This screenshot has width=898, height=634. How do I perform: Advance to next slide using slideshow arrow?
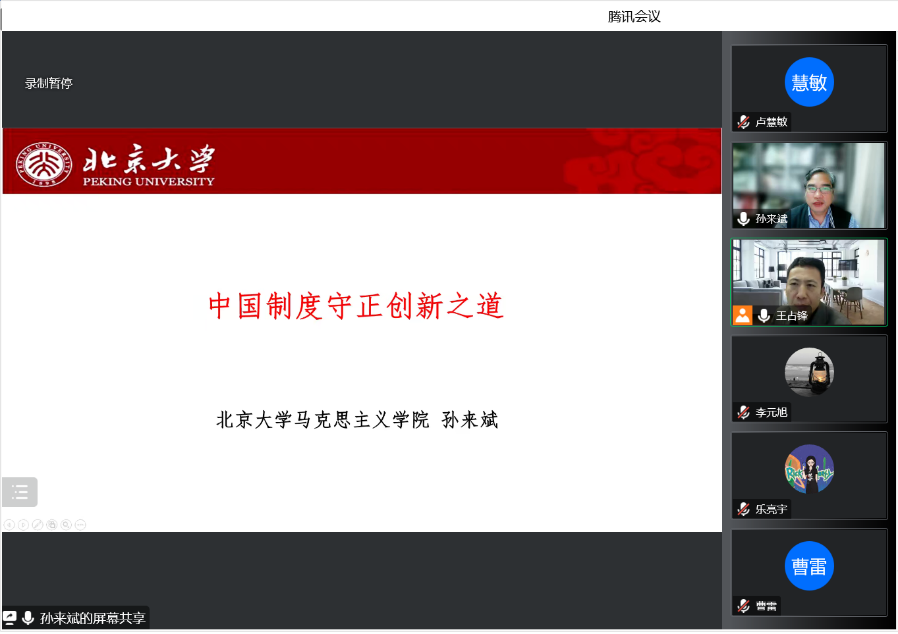tap(23, 524)
